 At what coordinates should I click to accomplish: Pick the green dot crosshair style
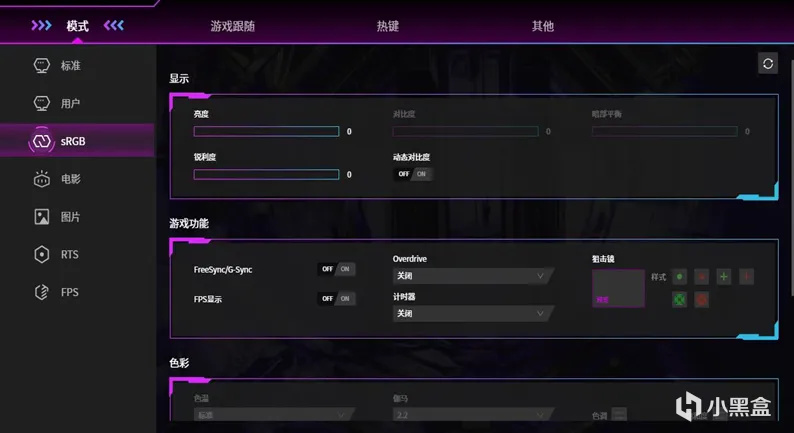(x=680, y=277)
